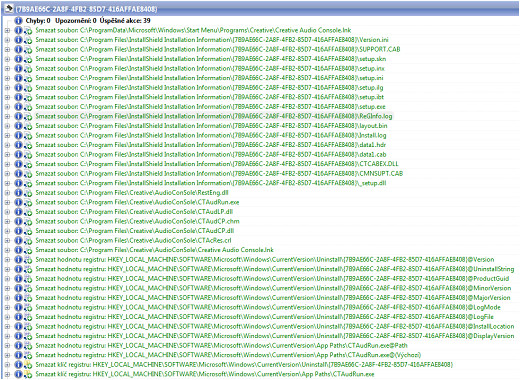The width and height of the screenshot is (520, 380).
Task: Click the info icon on the Version.ini row
Action: [x=18, y=40]
